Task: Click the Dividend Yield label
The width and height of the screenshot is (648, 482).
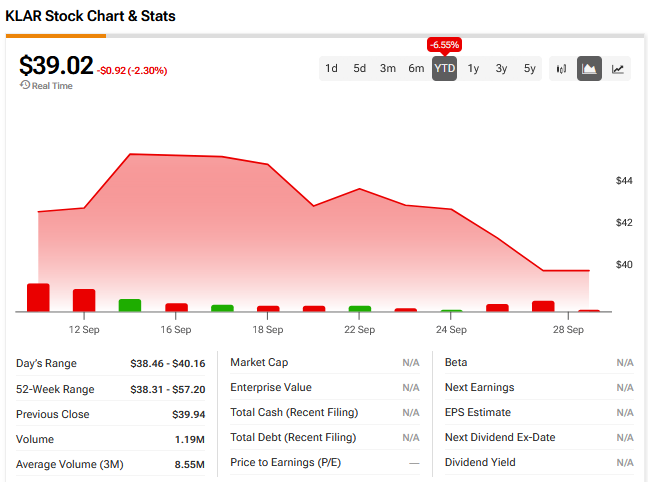Action: (x=480, y=463)
